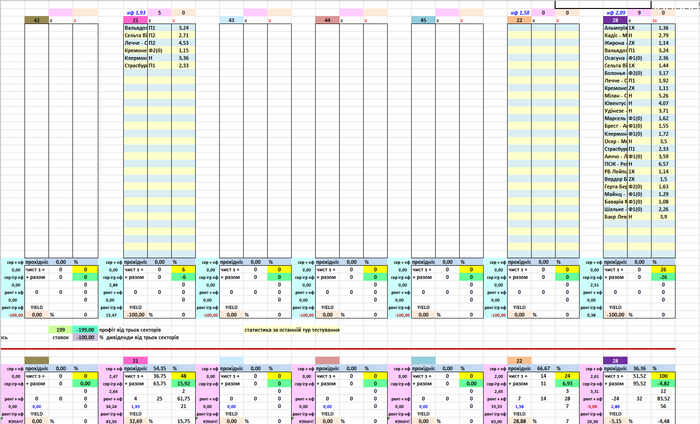This screenshot has width=700, height=424.
Task: Click the YIELD value 32,69
Action: click(x=135, y=421)
